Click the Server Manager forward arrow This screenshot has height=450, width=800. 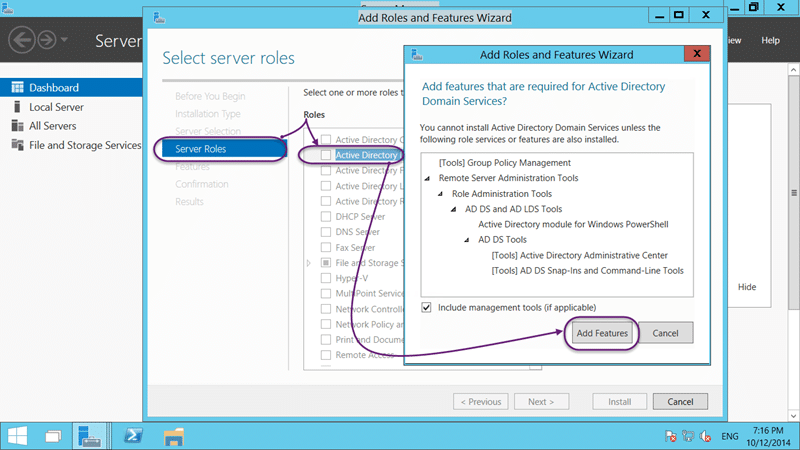pyautogui.click(x=46, y=40)
